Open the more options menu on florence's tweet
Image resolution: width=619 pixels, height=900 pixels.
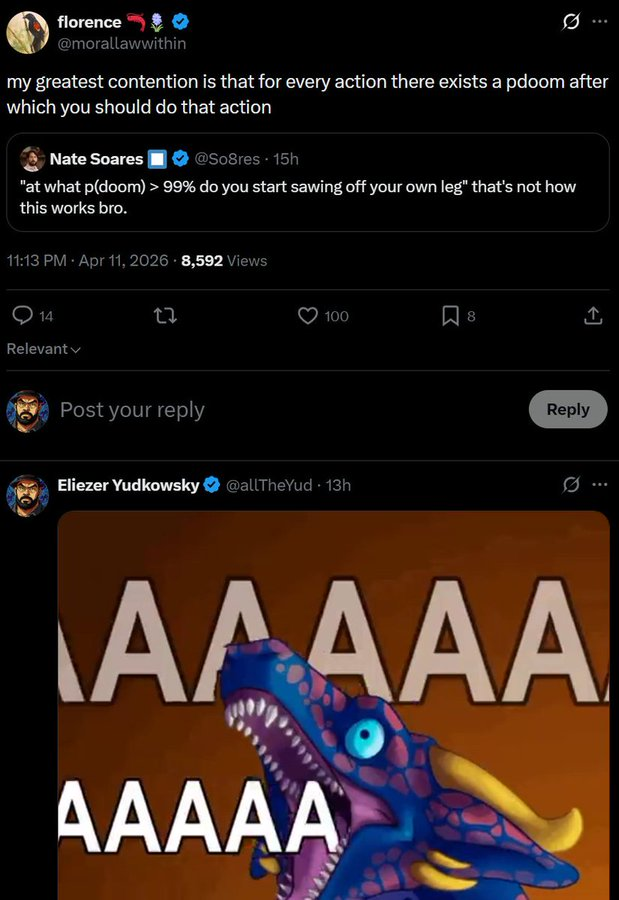[x=600, y=20]
